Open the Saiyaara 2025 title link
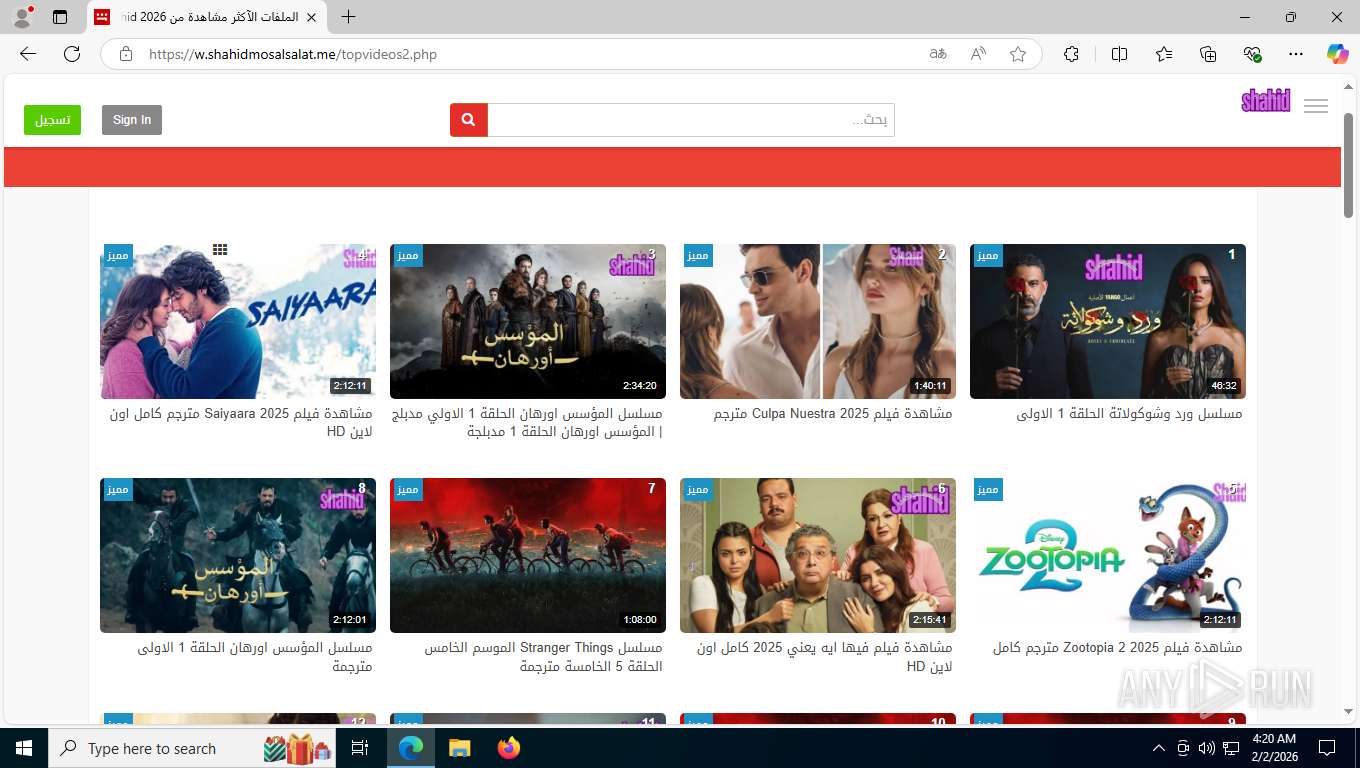1360x768 pixels. point(241,423)
